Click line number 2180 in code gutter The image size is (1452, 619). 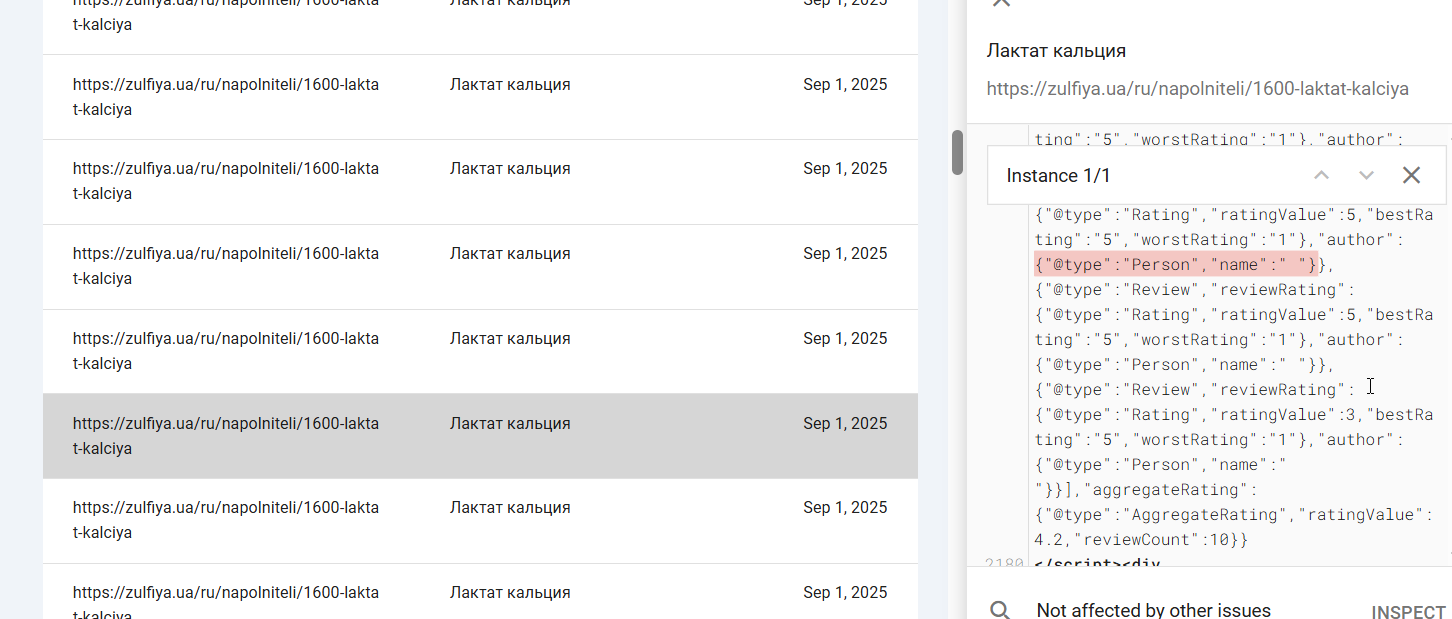click(1003, 564)
